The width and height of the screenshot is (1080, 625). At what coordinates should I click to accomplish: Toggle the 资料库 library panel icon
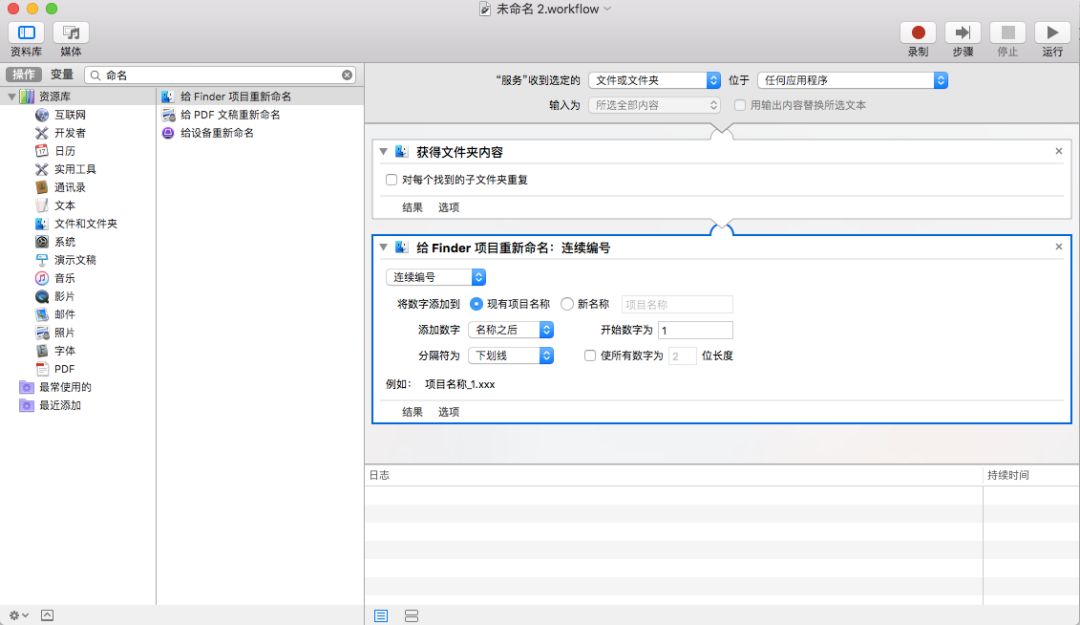(26, 33)
